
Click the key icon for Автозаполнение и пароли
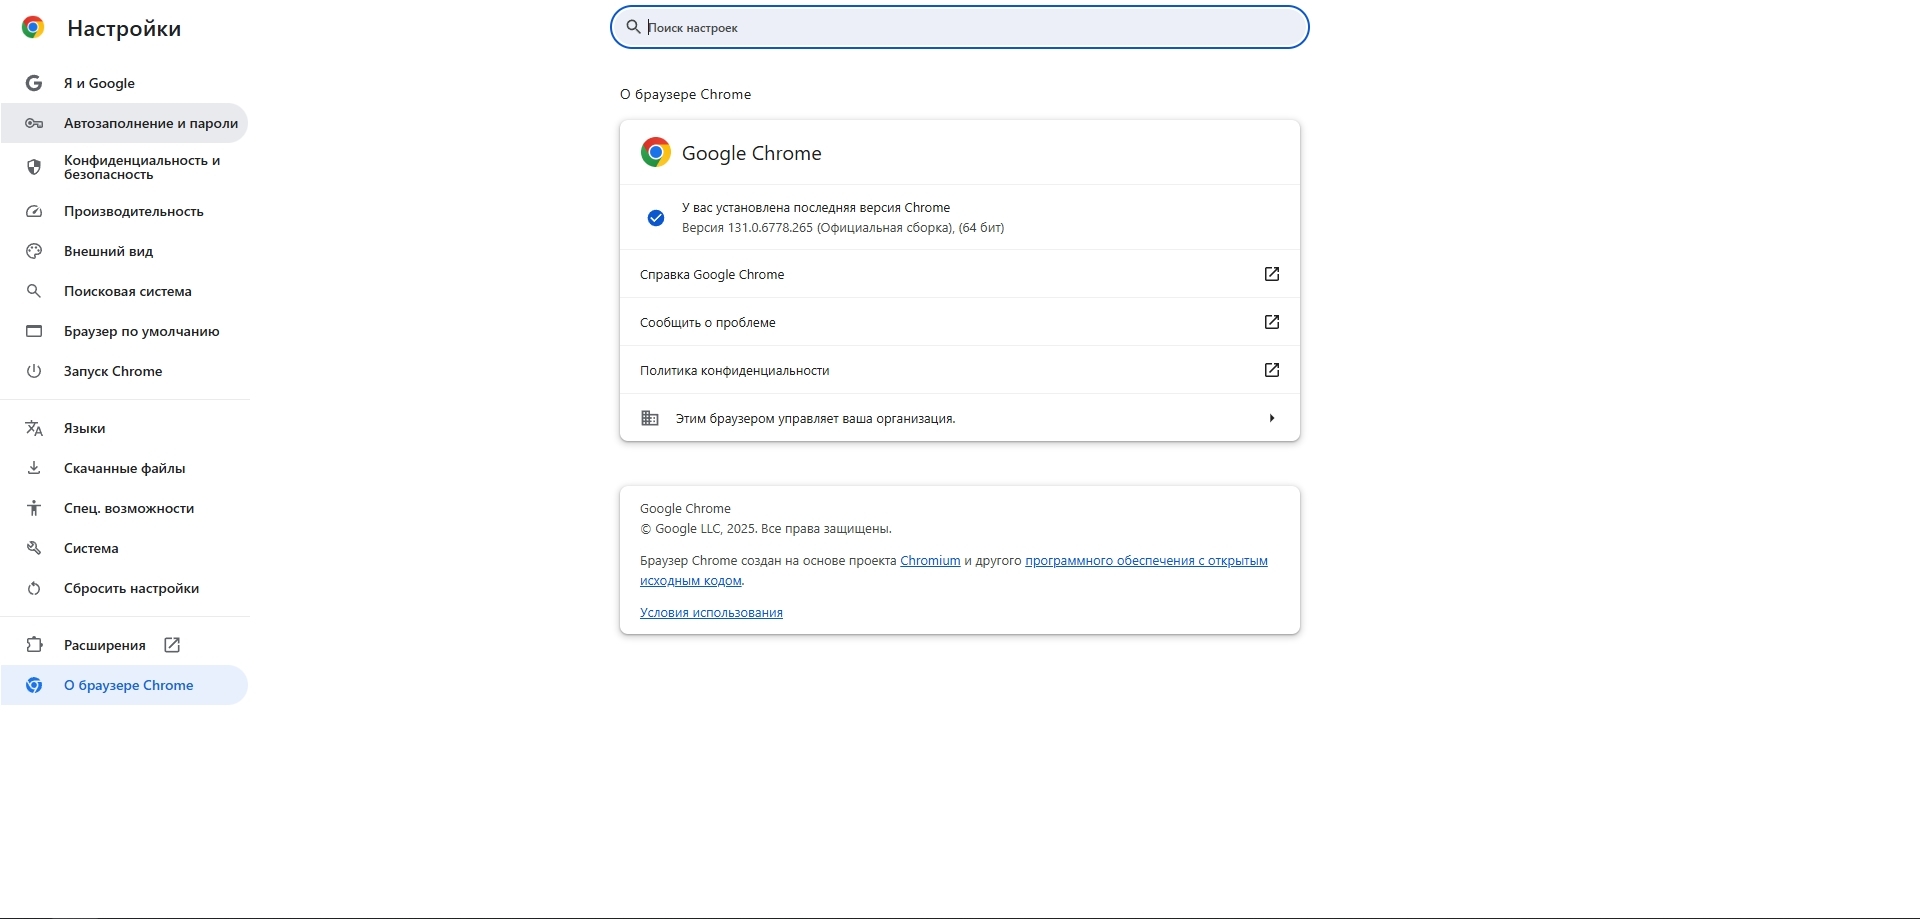coord(34,123)
